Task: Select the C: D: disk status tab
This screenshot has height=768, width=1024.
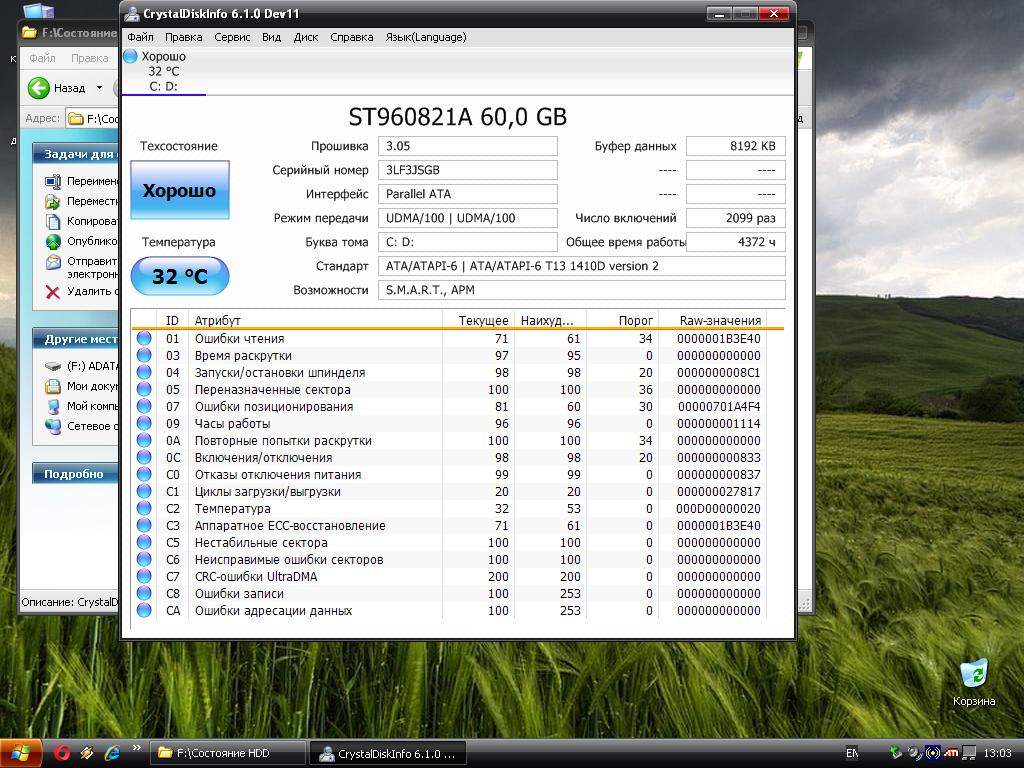Action: click(x=163, y=72)
